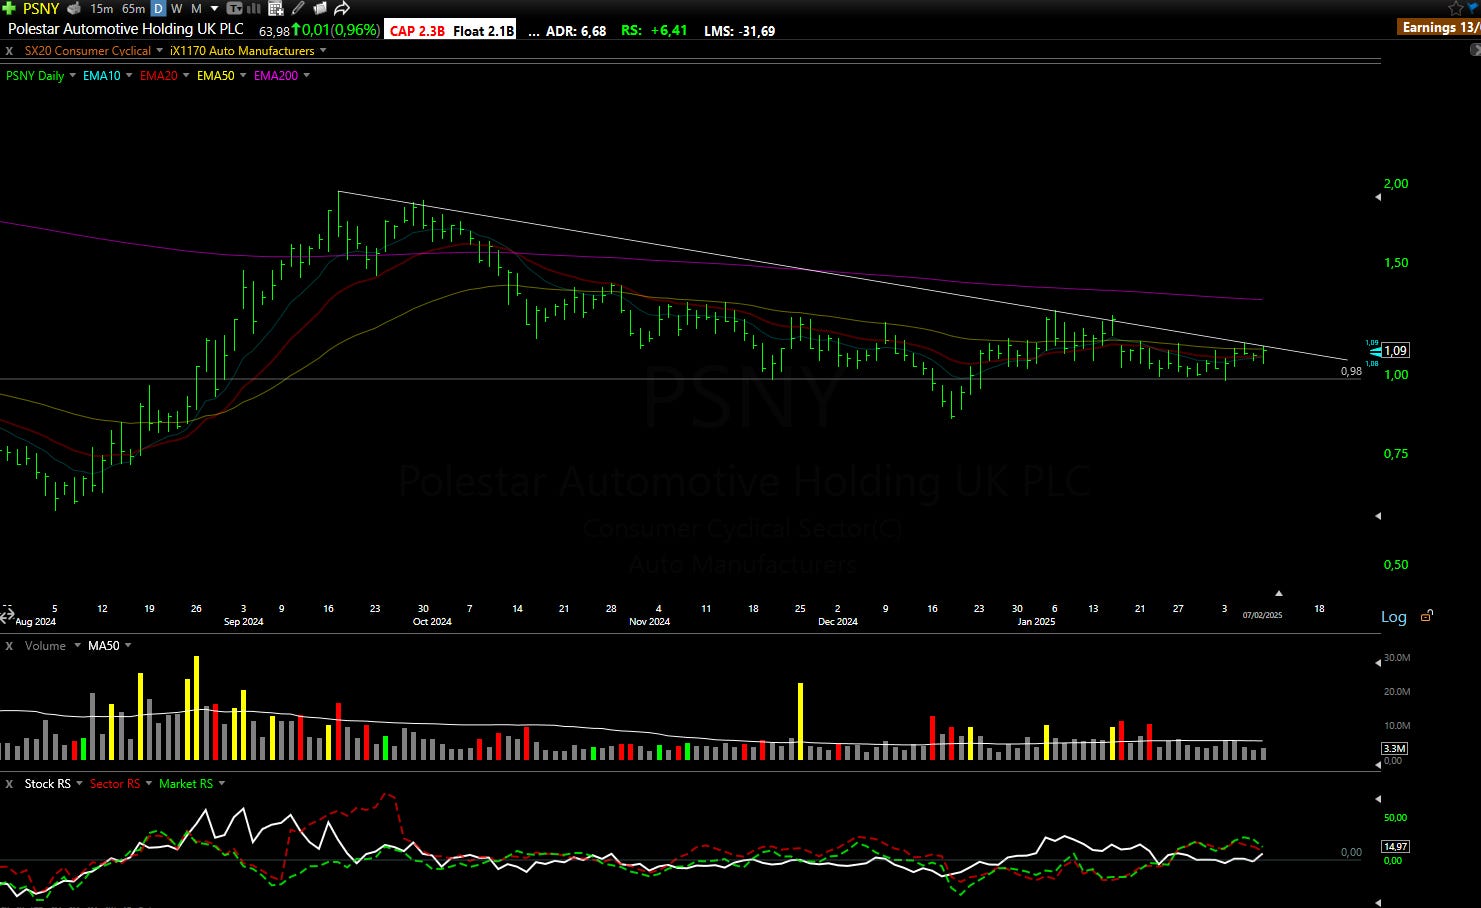Click the 3.3M volume value label

pyautogui.click(x=1394, y=748)
